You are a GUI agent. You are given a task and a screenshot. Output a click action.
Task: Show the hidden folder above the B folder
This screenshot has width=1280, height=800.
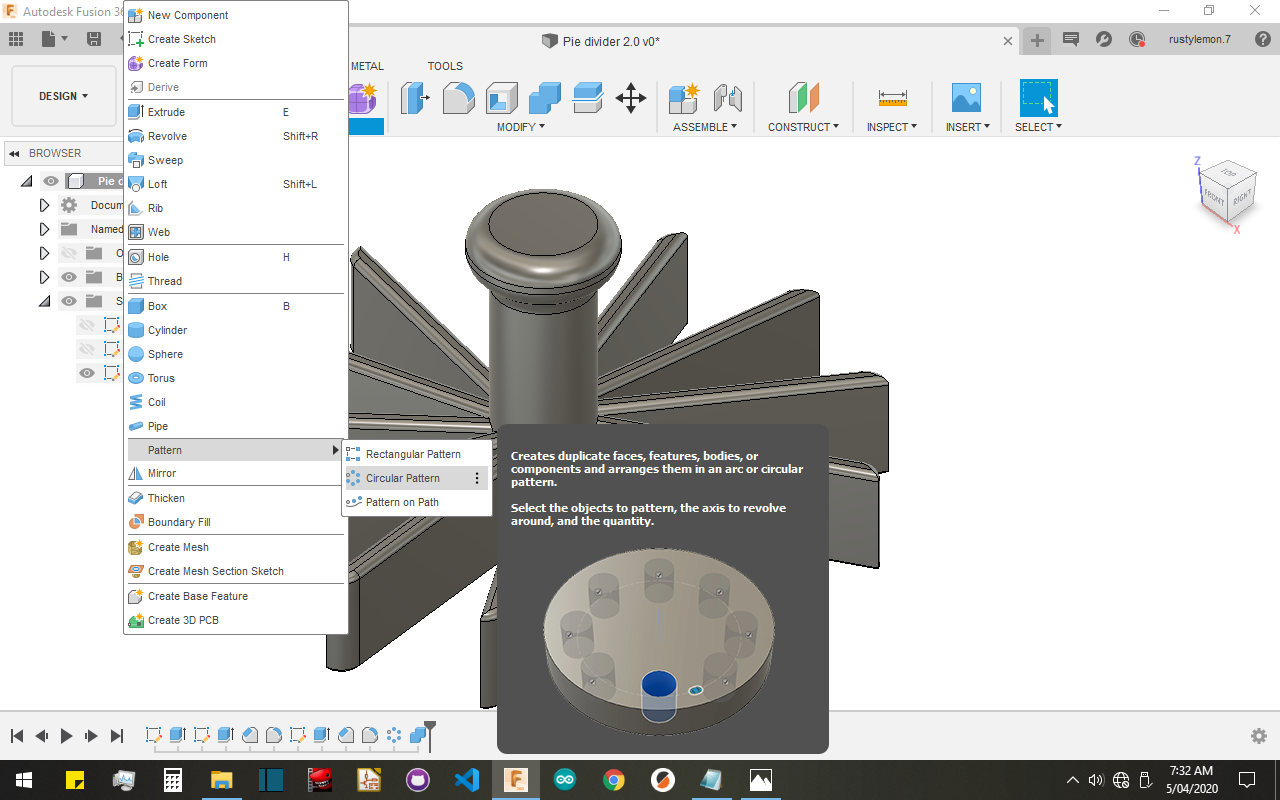pyautogui.click(x=69, y=253)
